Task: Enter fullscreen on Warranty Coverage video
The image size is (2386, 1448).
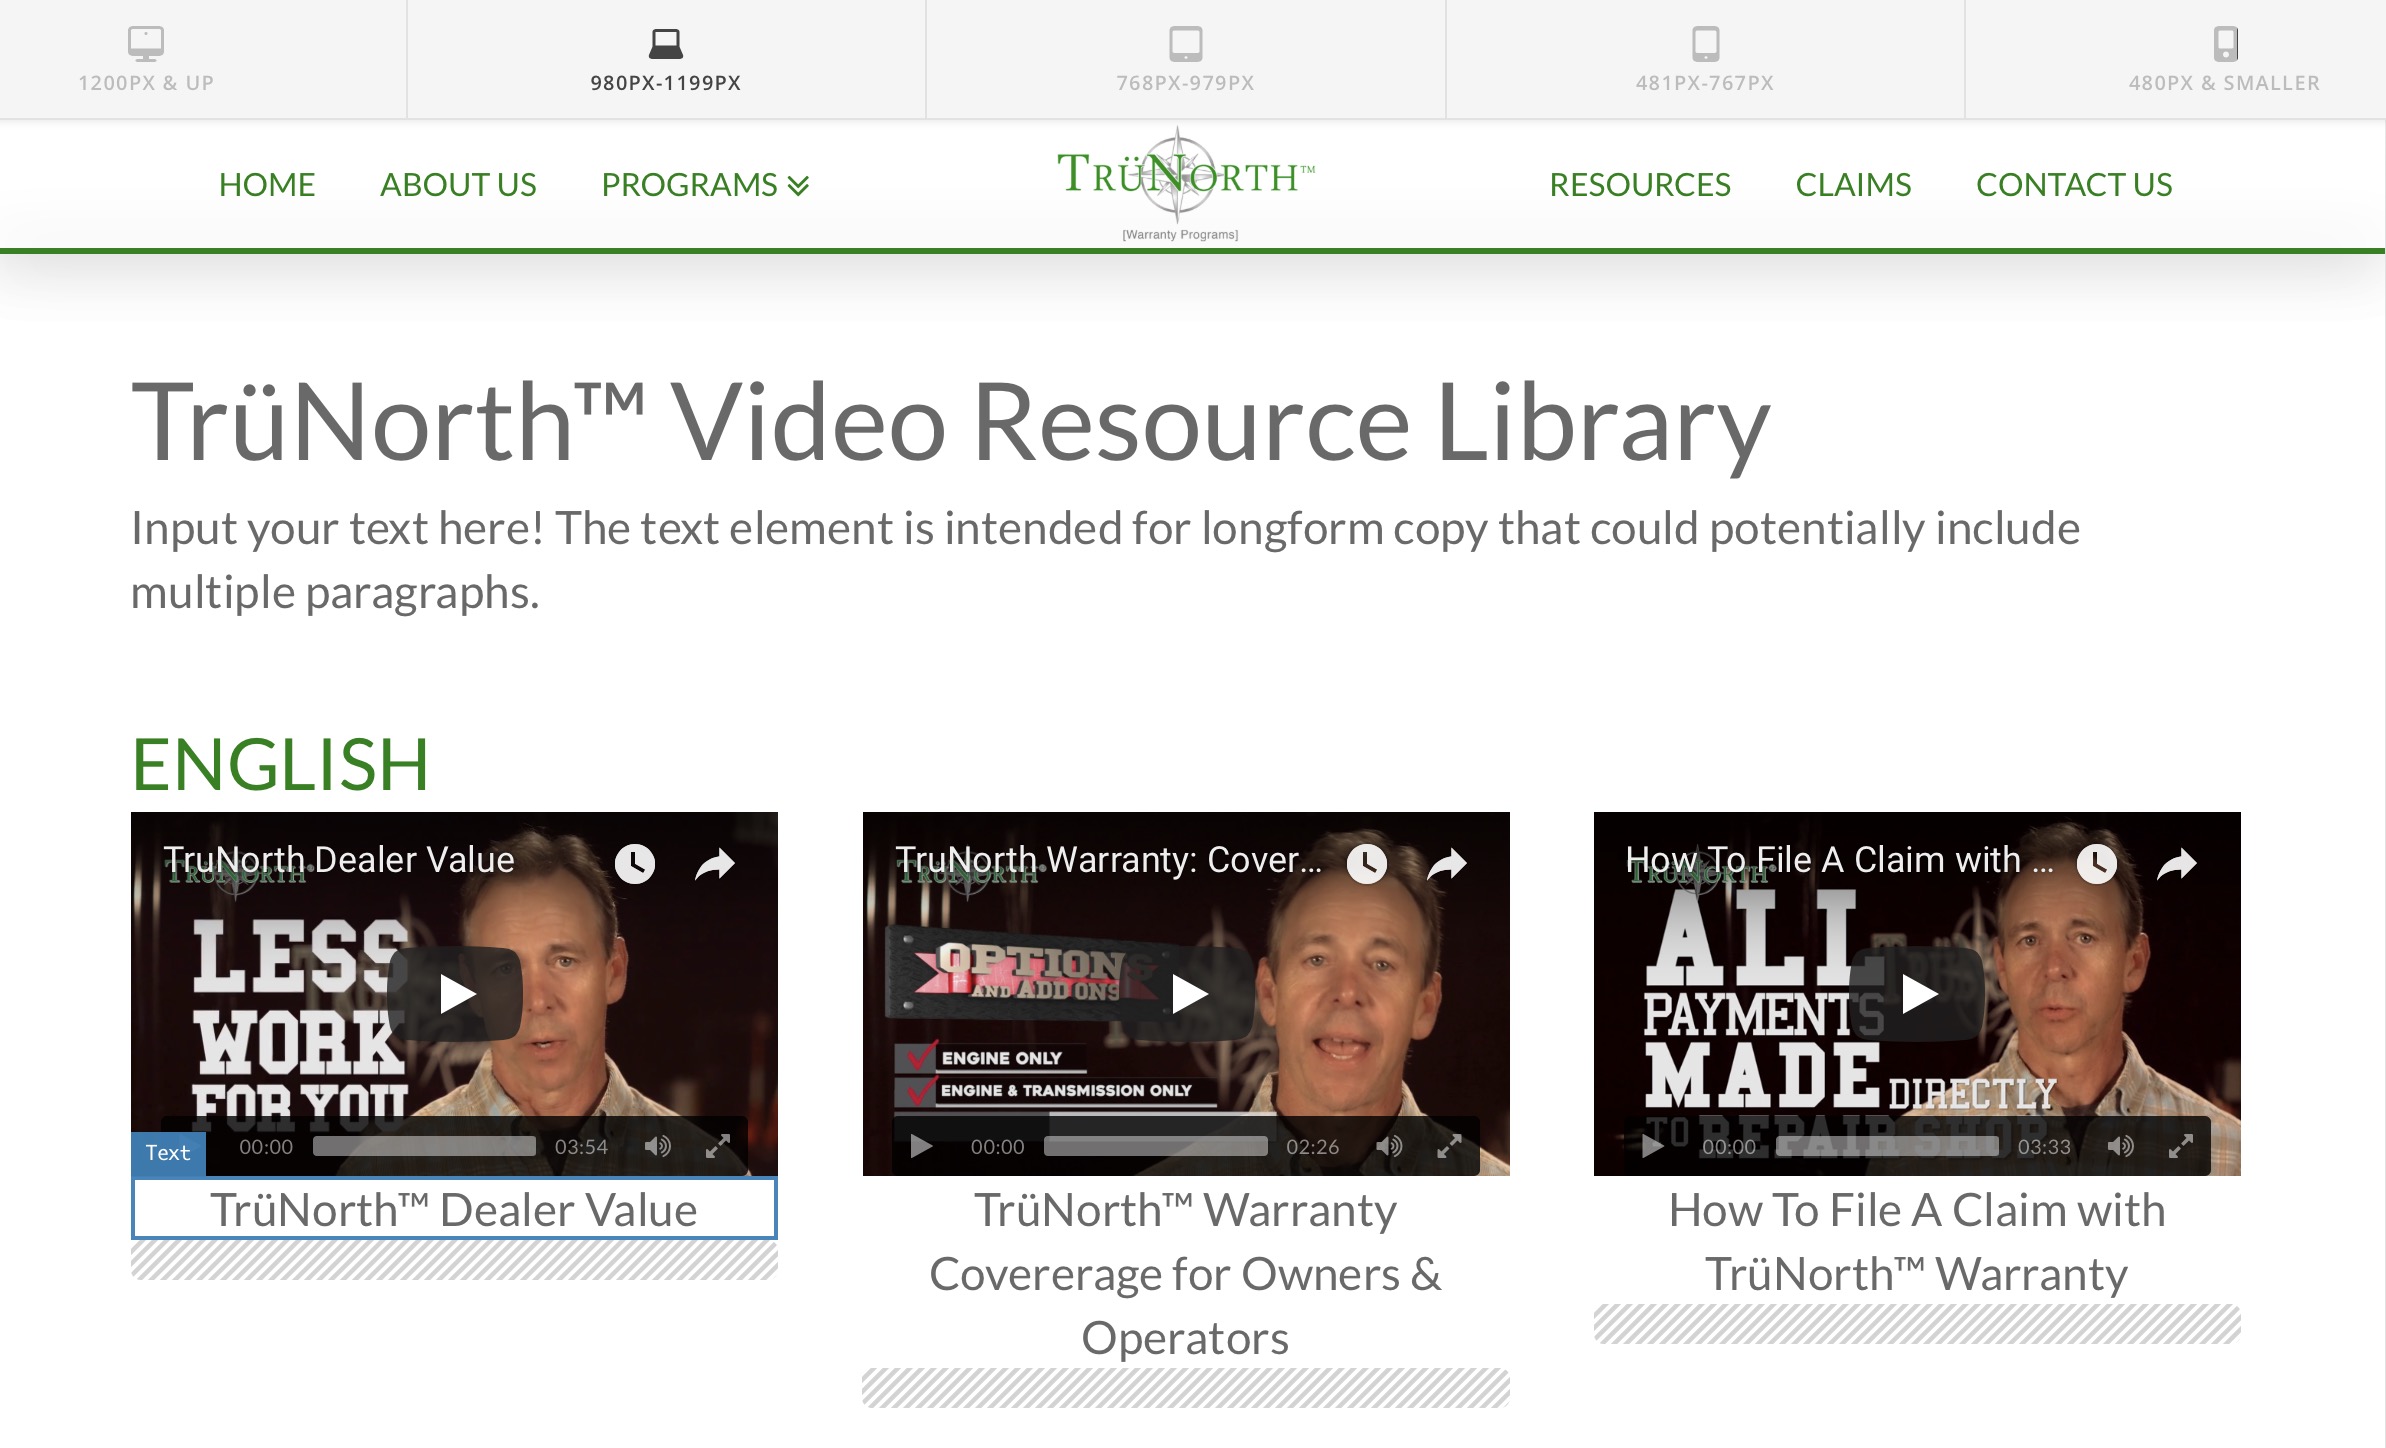Action: point(1450,1146)
